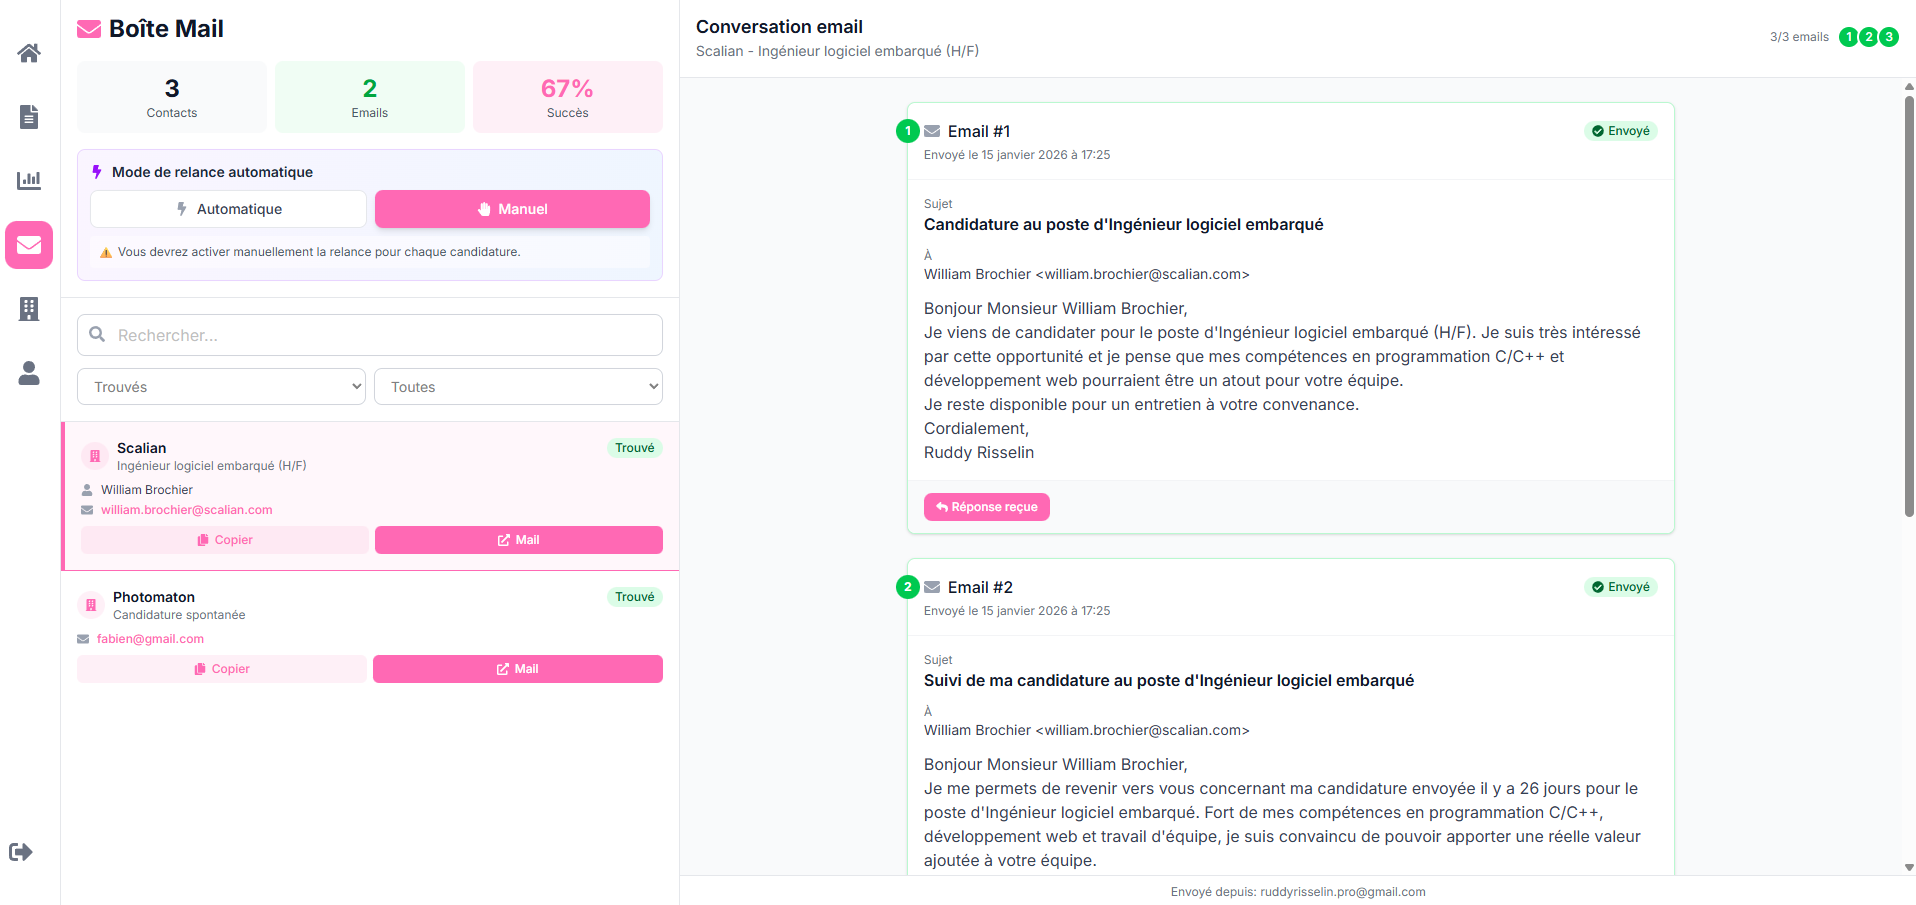Select the pink mail icon in the sidebar
Image resolution: width=1916 pixels, height=905 pixels.
28,245
